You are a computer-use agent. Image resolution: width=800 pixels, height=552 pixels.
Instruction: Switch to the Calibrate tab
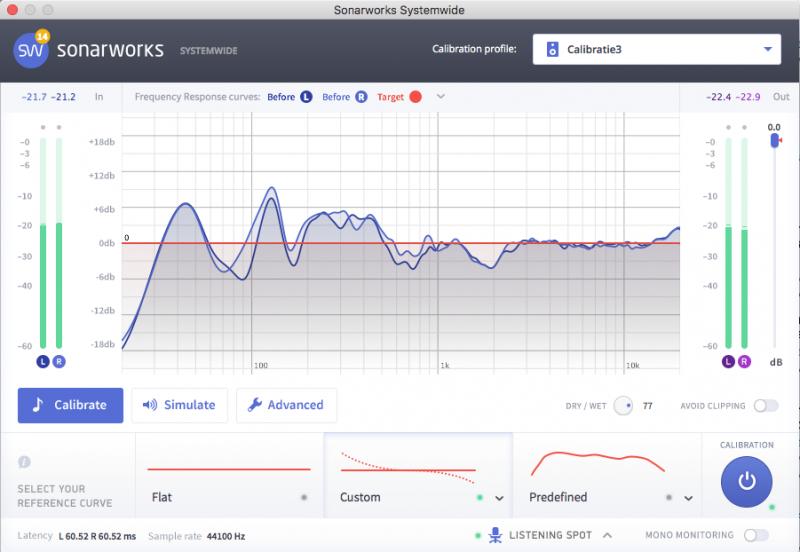[70, 406]
